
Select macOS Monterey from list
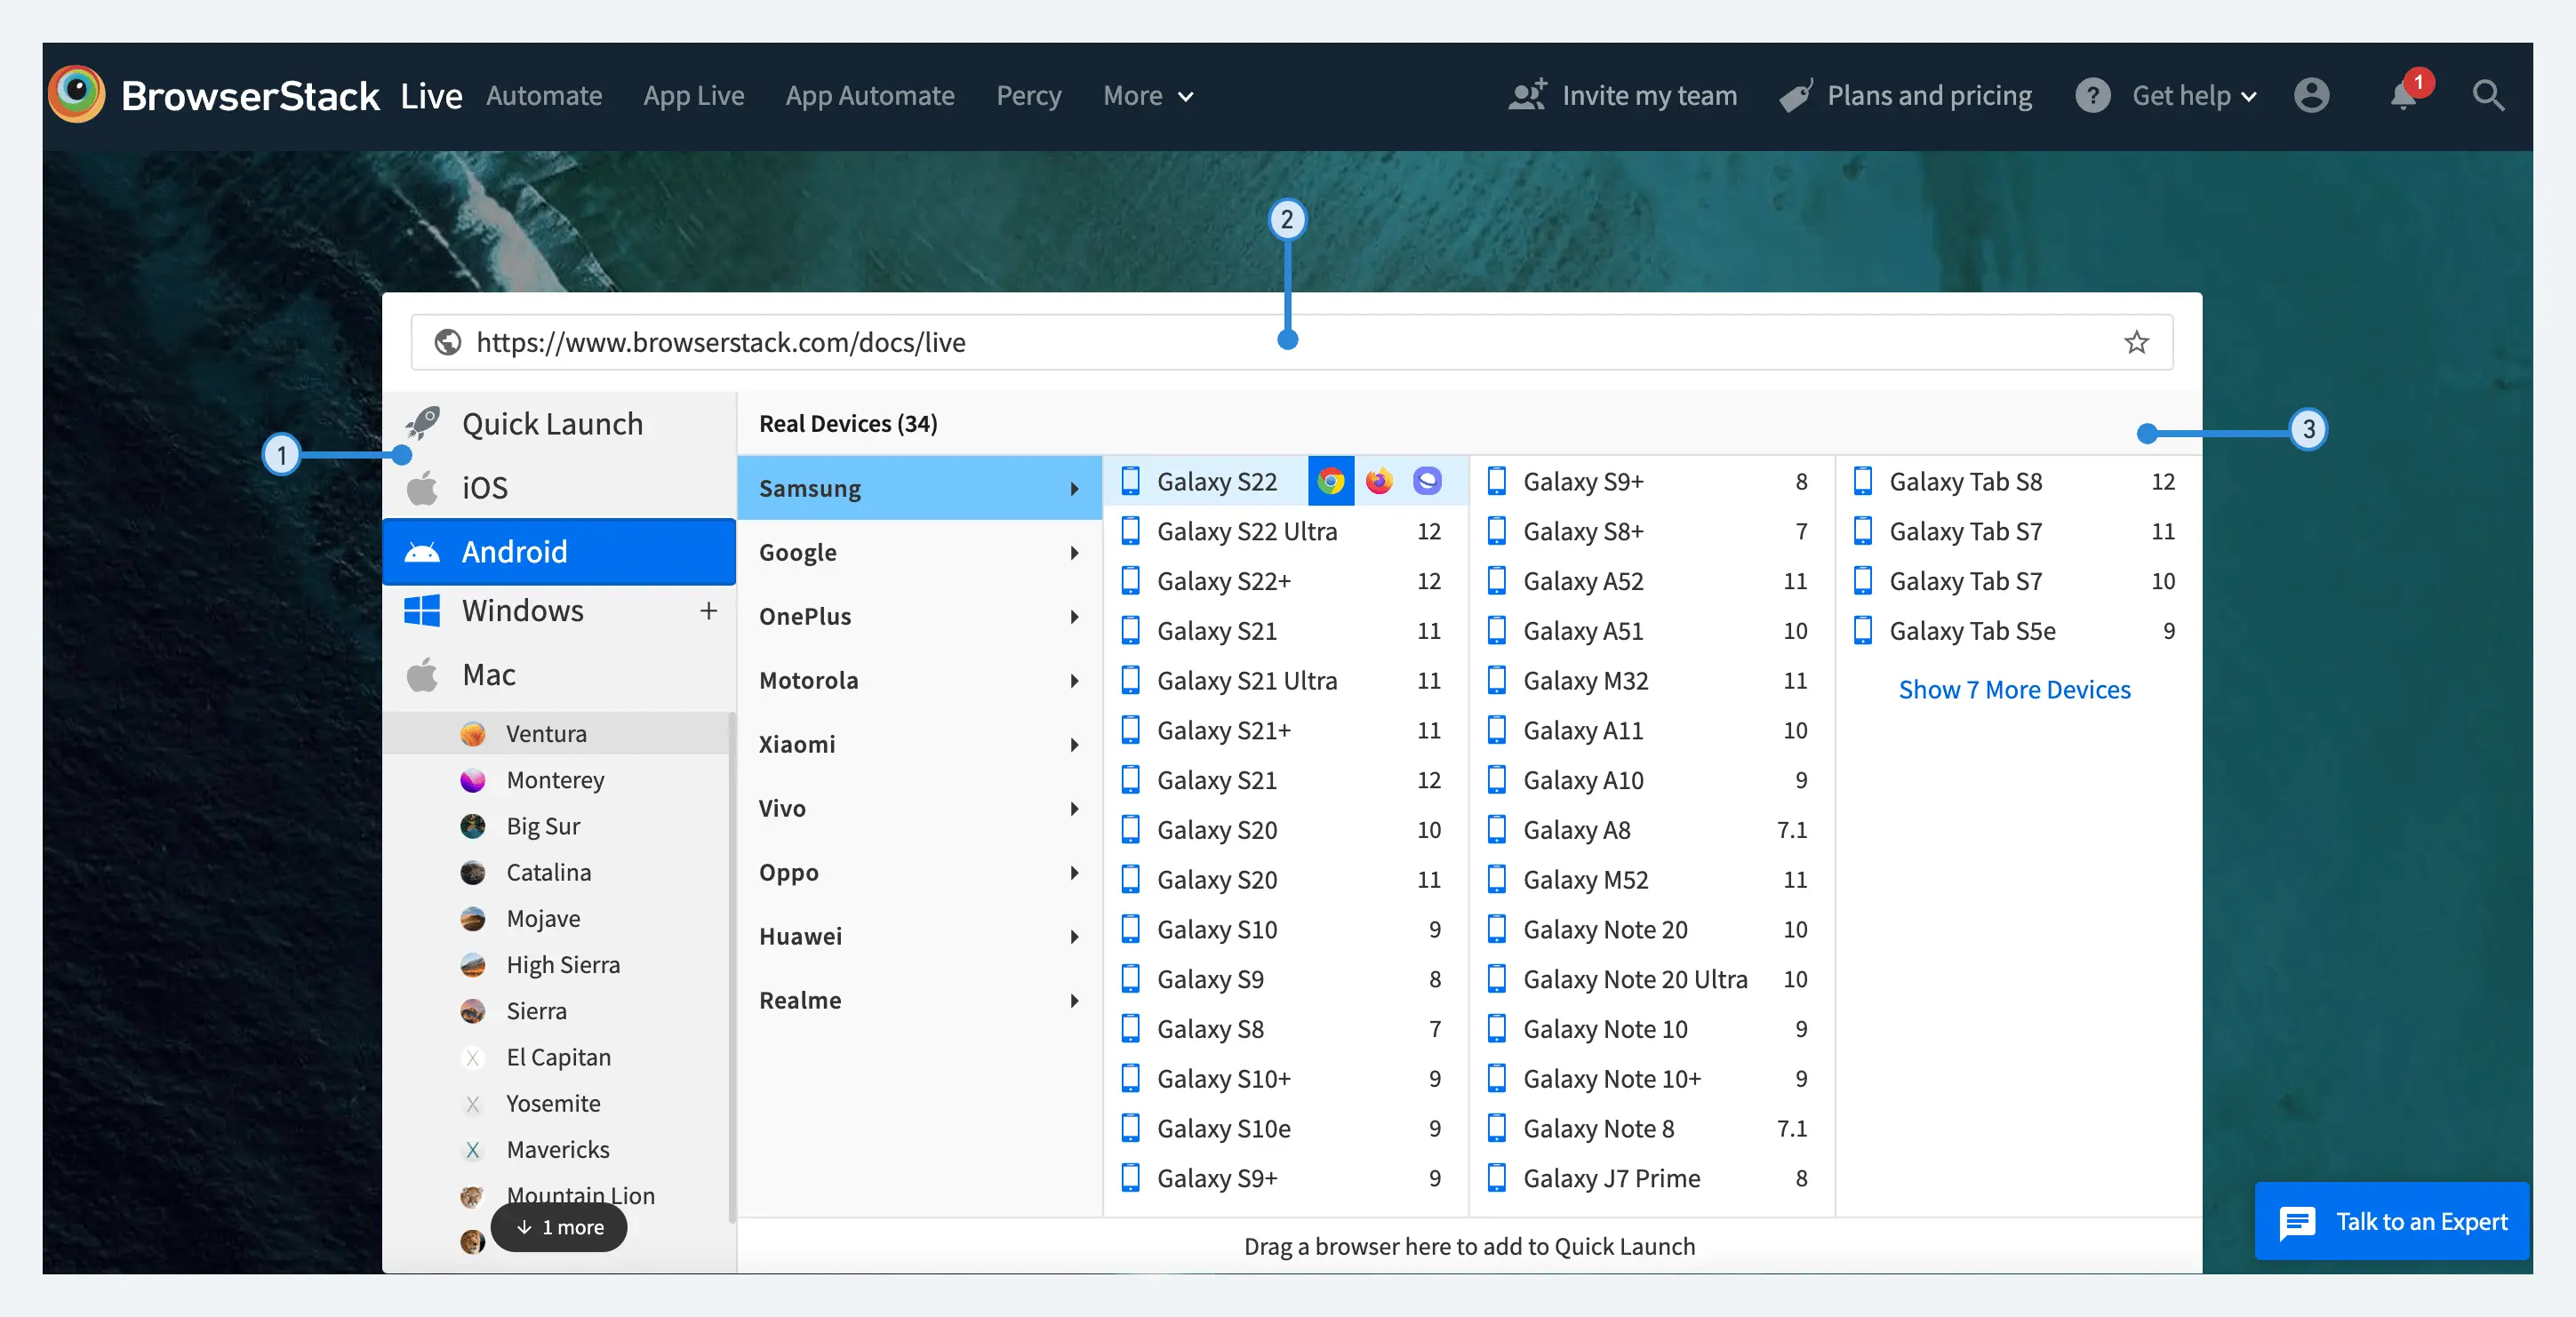(555, 780)
